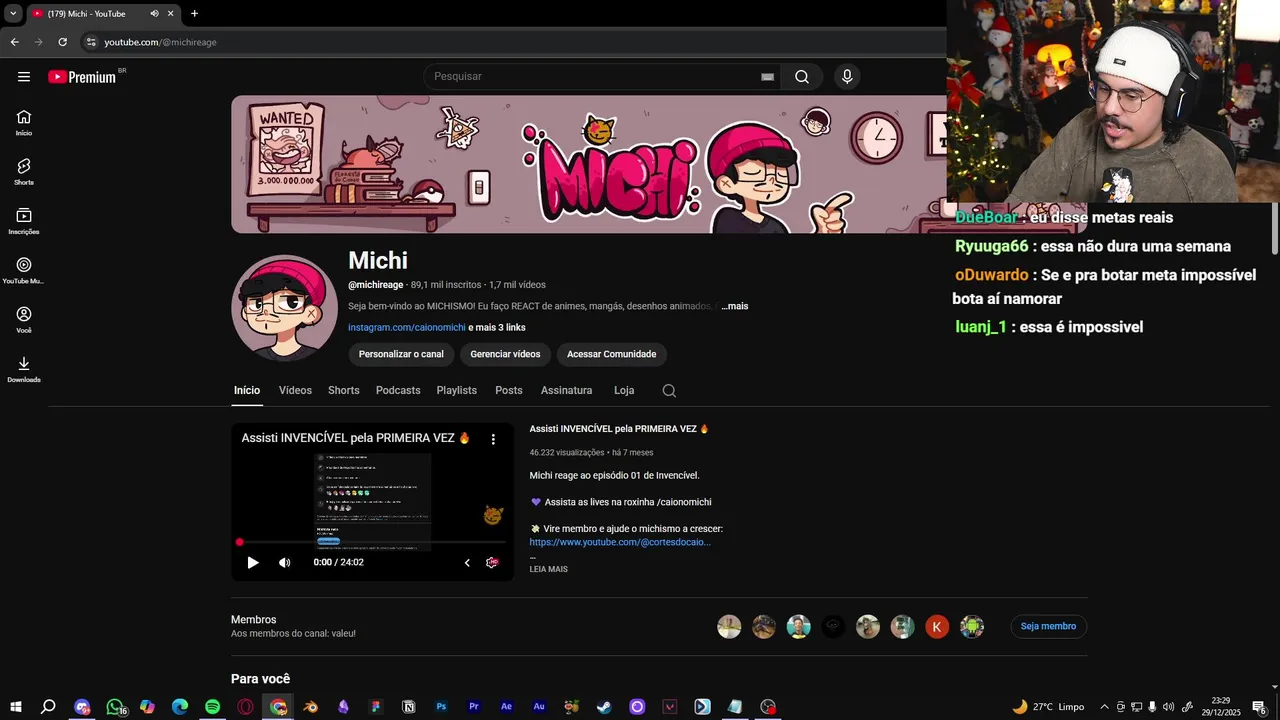Click Gerenciar vídeos button
This screenshot has height=720, width=1280.
coord(505,354)
